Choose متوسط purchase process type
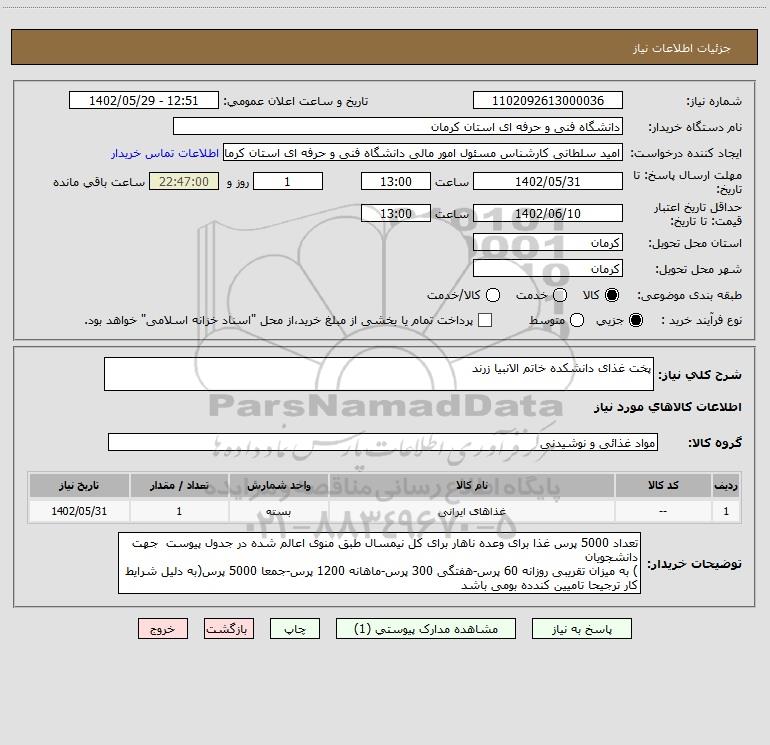The height and width of the screenshot is (745, 770). click(x=577, y=320)
